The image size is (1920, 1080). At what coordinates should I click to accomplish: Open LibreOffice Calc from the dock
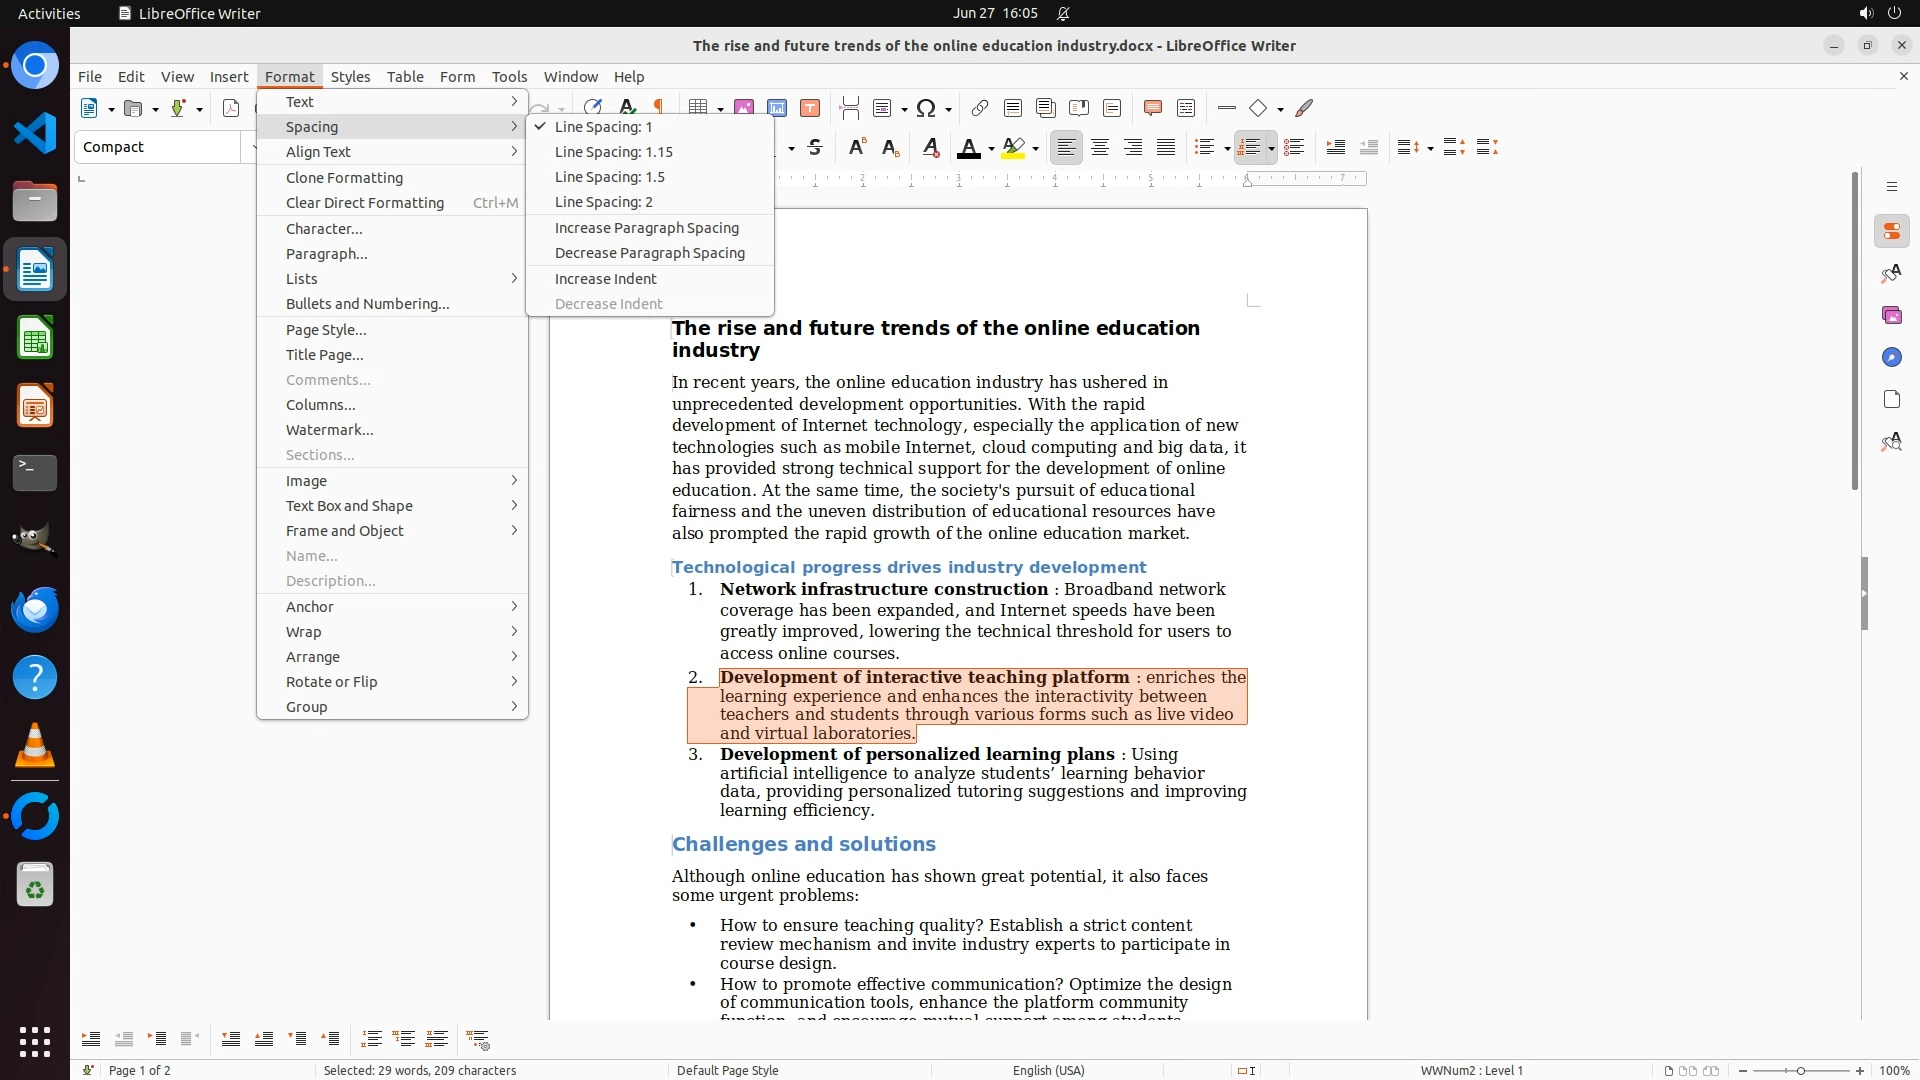[35, 338]
